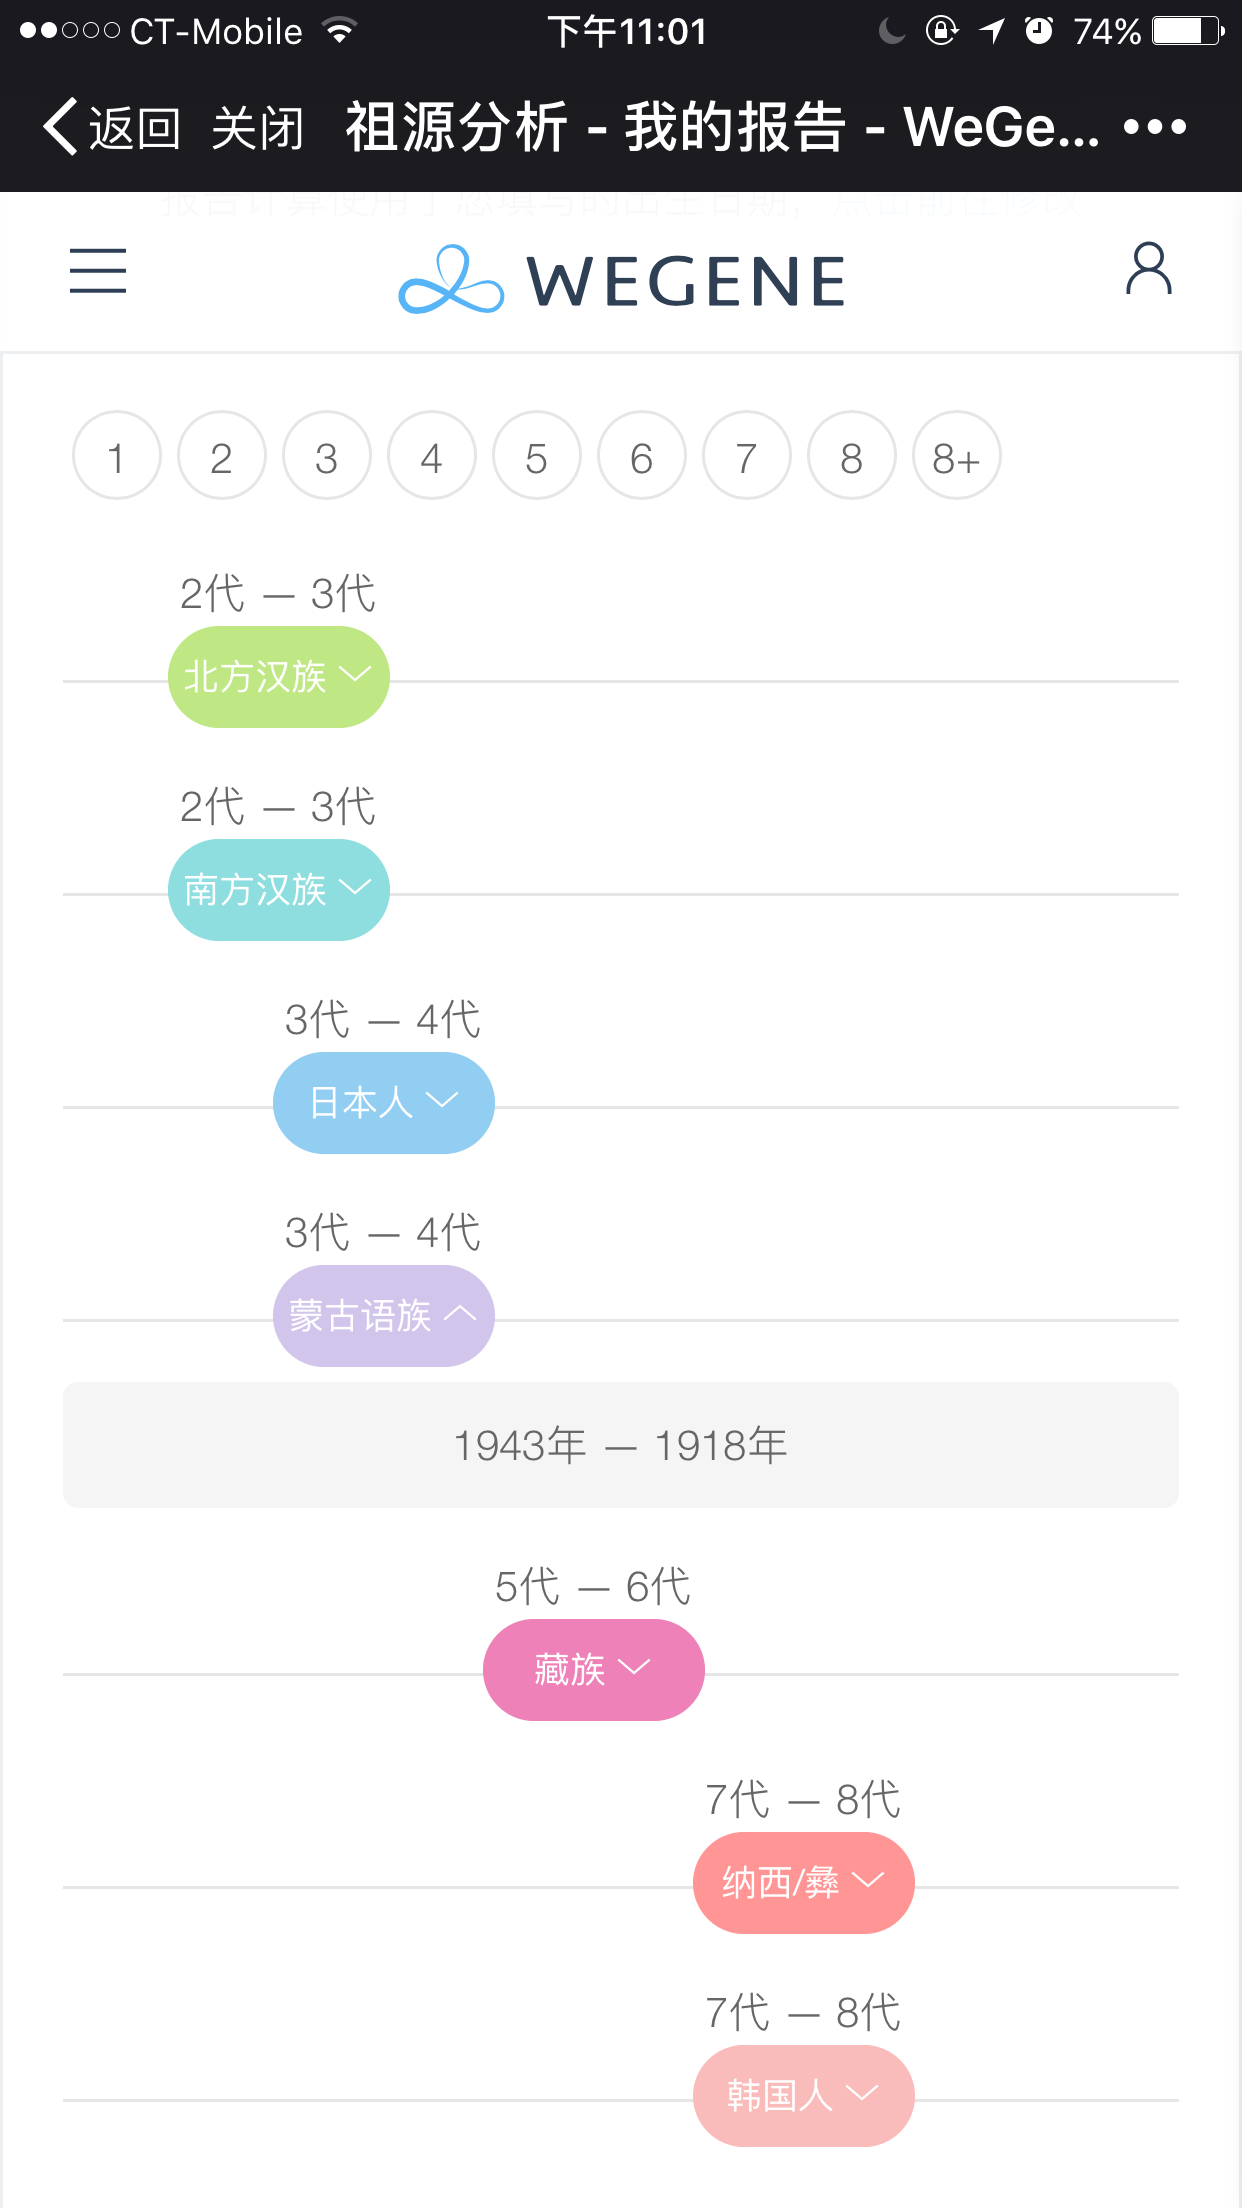Image resolution: width=1242 pixels, height=2208 pixels.
Task: Expand the 日本人 ancestry tag
Action: [384, 1103]
